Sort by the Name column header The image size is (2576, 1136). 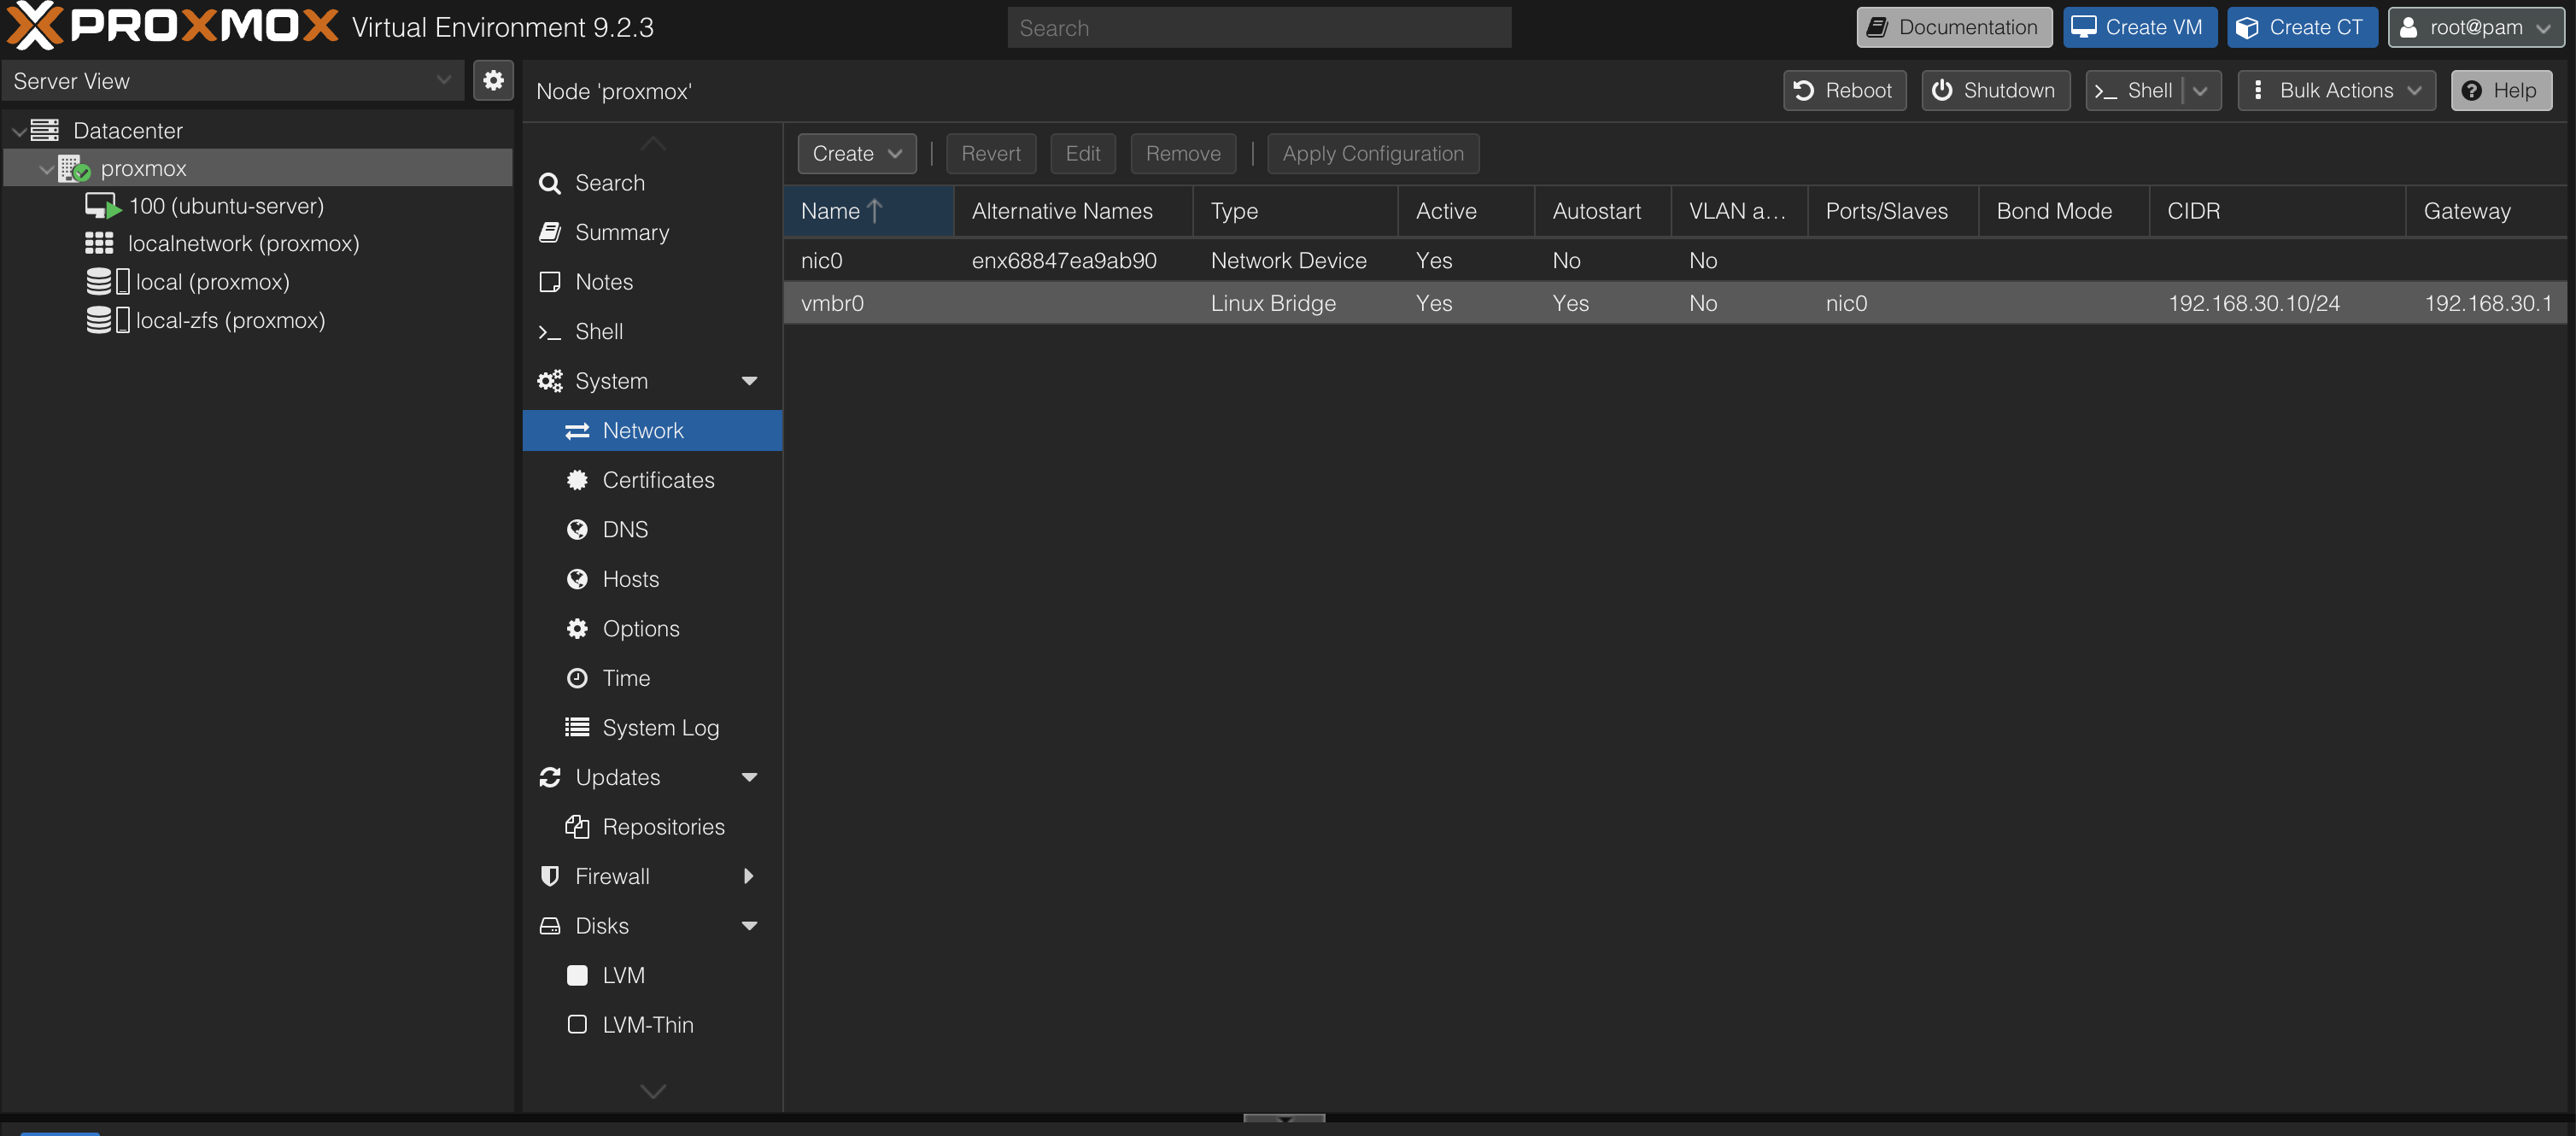coord(868,211)
